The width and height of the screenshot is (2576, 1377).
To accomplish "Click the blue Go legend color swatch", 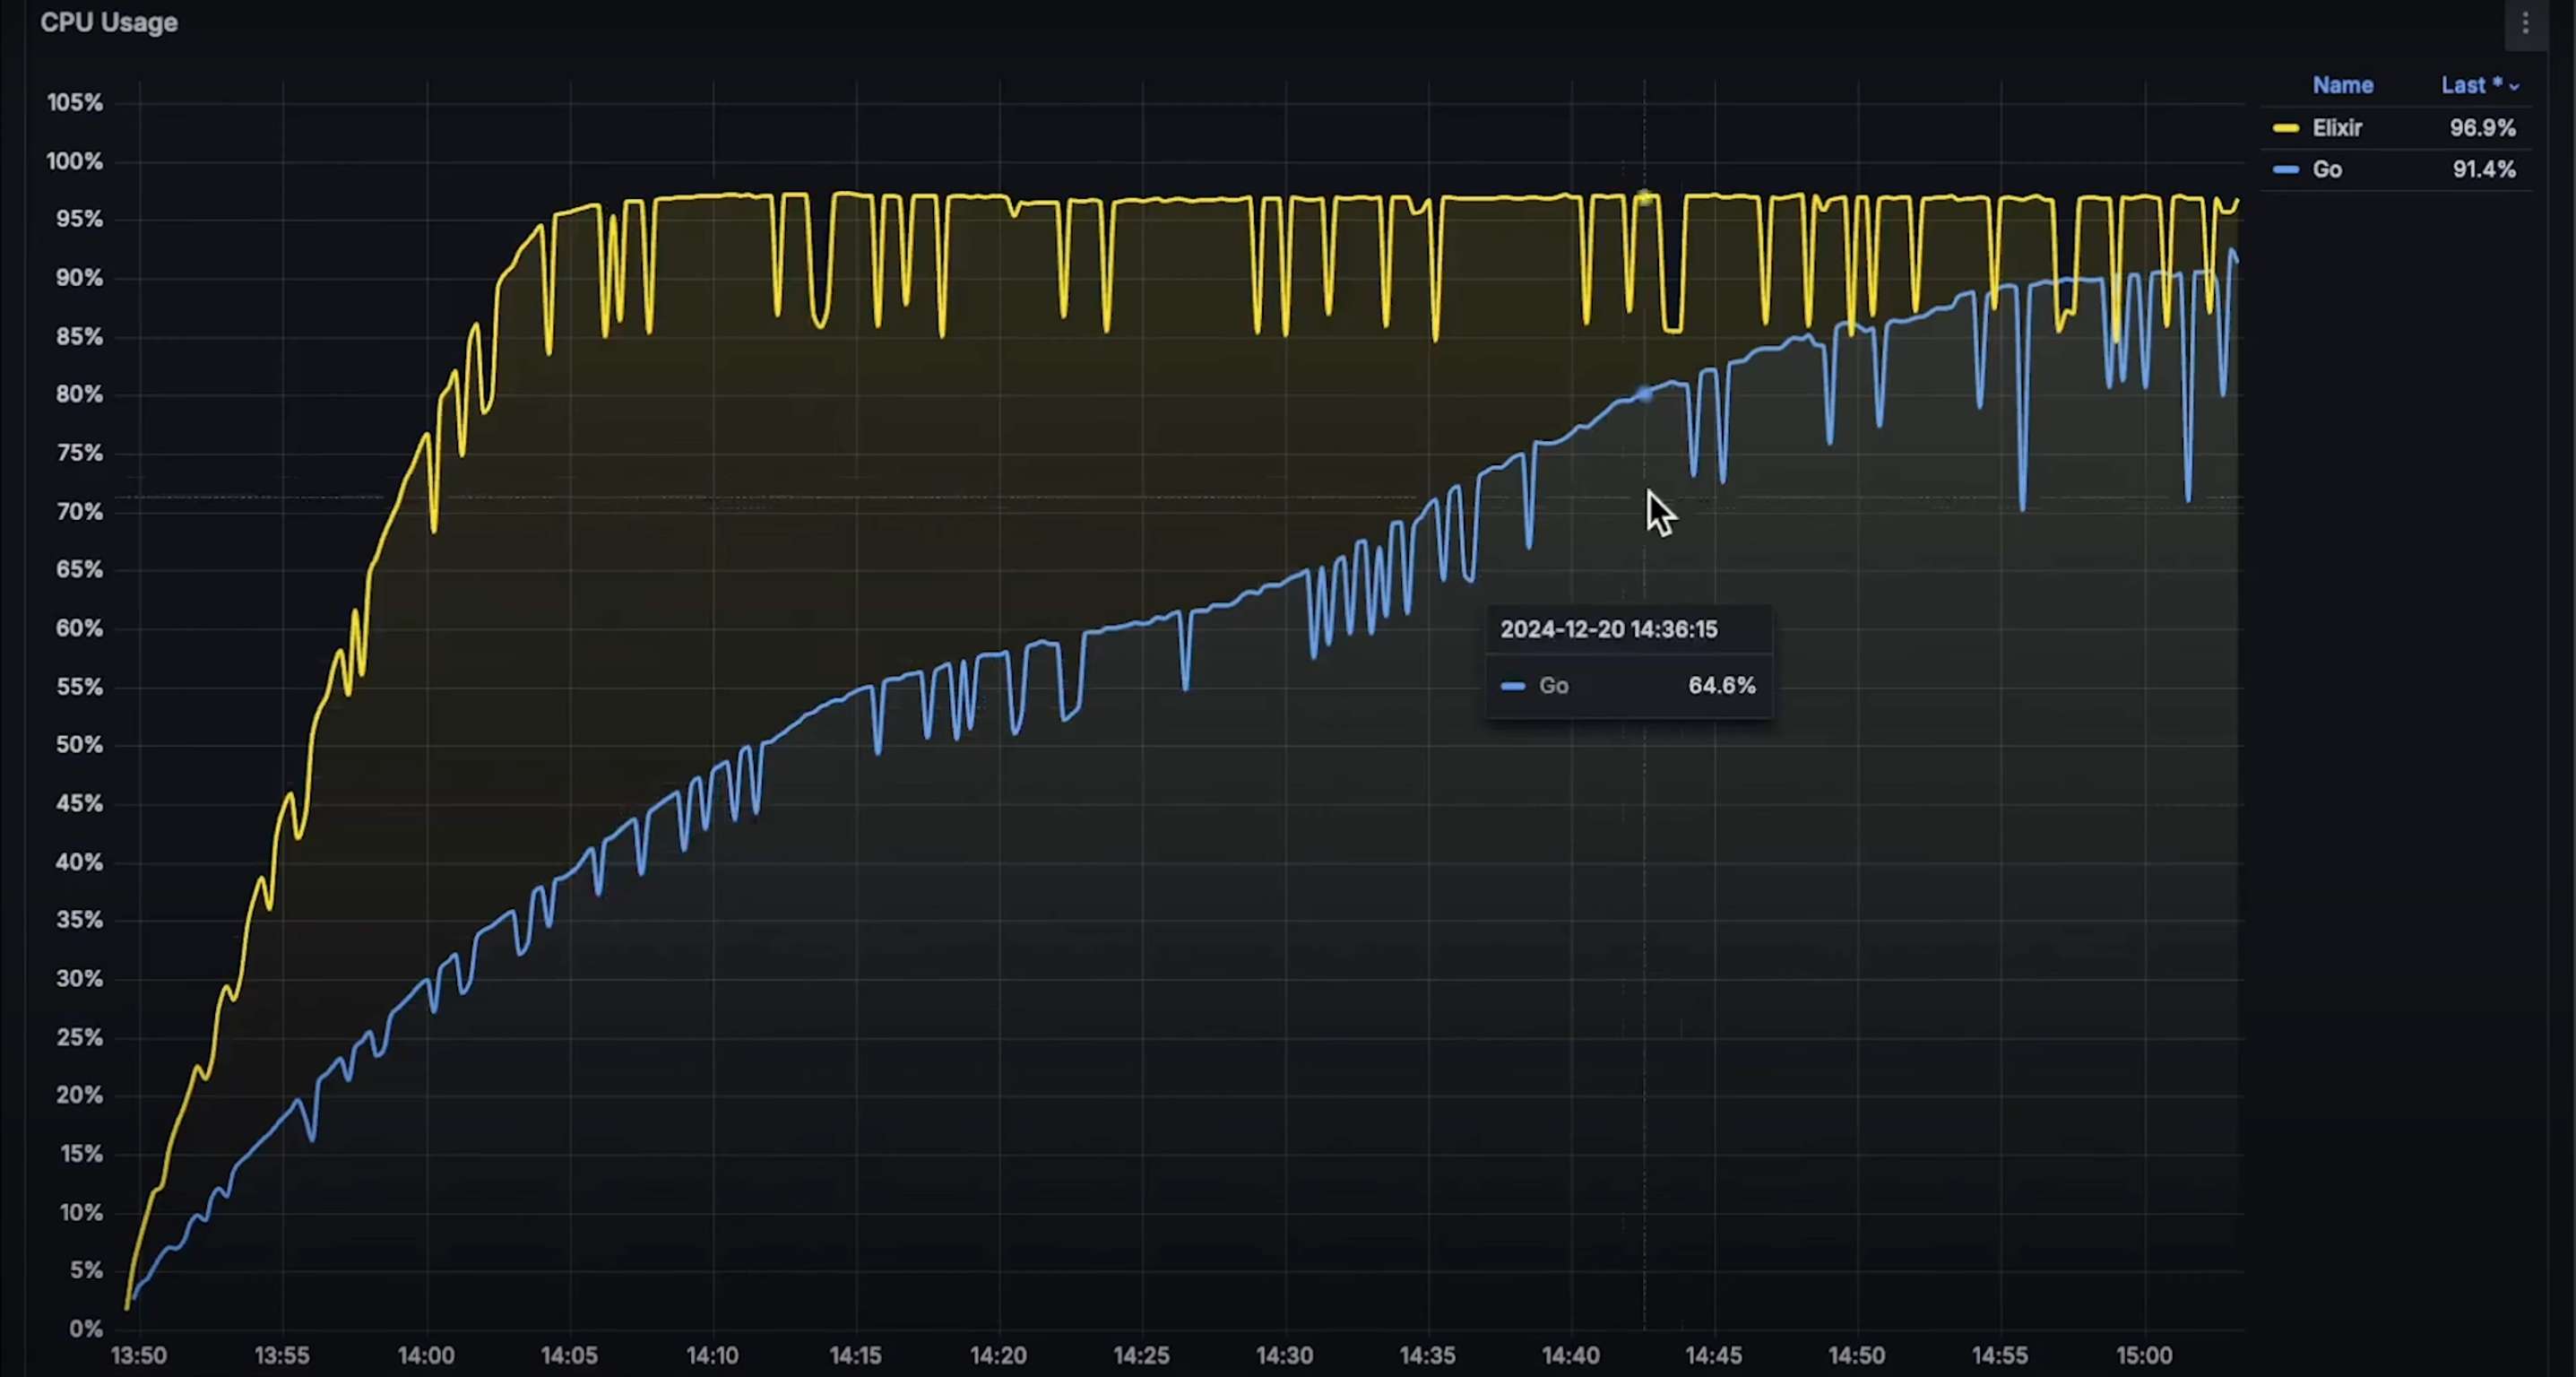I will pos(2285,170).
